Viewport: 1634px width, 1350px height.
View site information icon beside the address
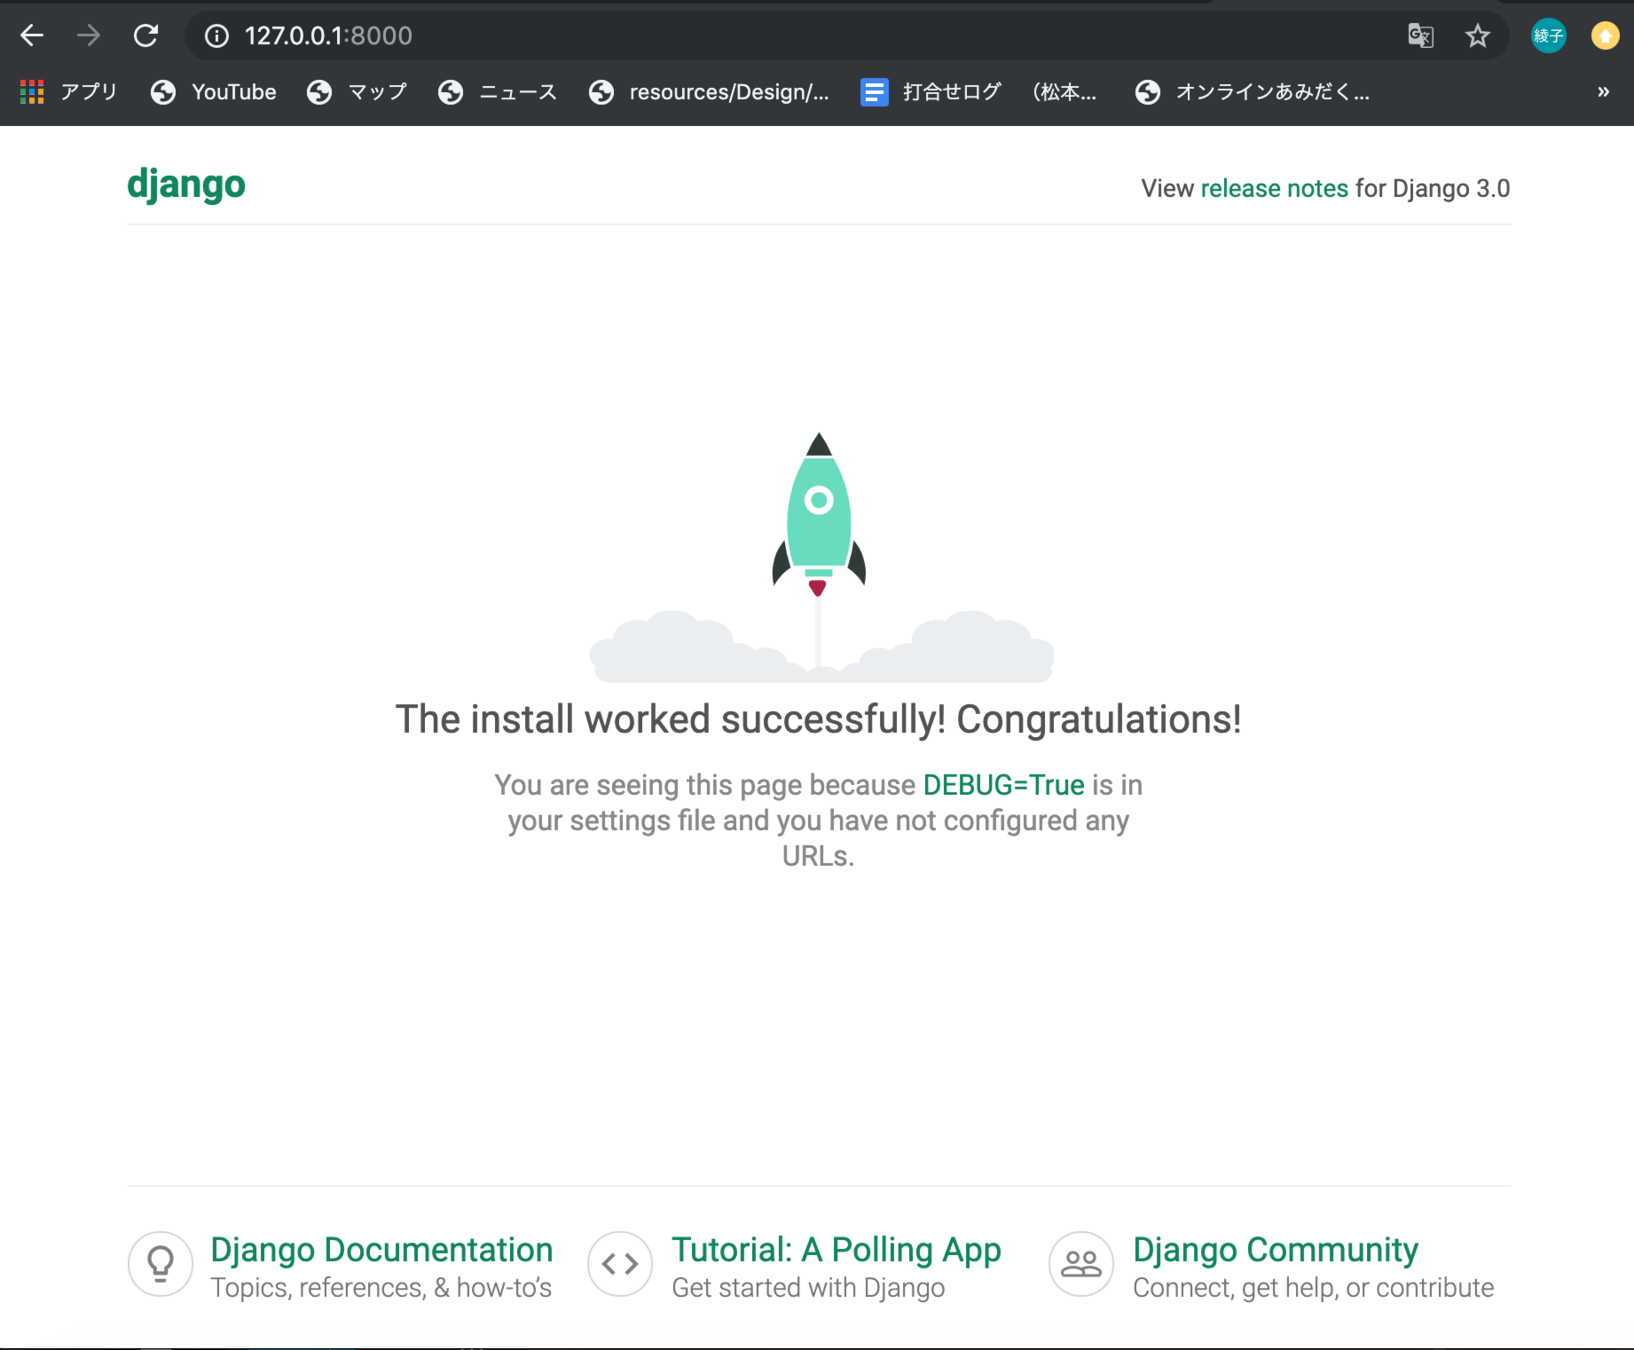point(217,36)
